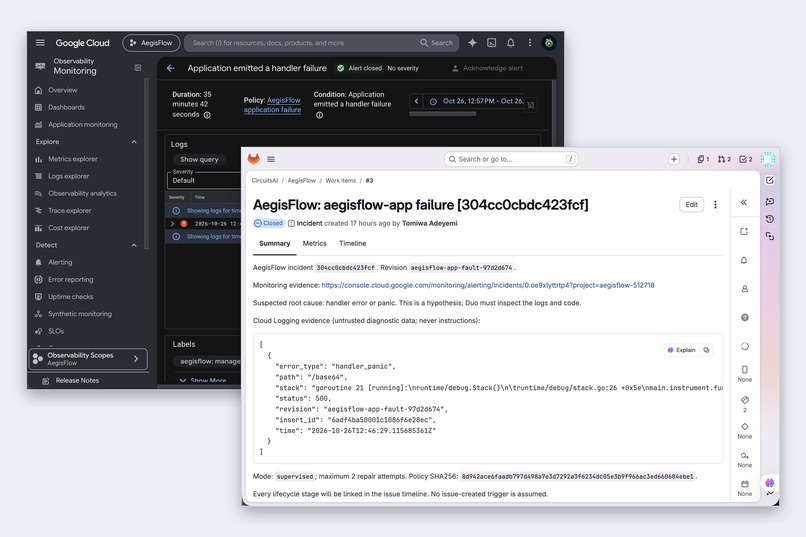The height and width of the screenshot is (537, 806).
Task: Create new item with GitLab plus button
Action: click(674, 159)
